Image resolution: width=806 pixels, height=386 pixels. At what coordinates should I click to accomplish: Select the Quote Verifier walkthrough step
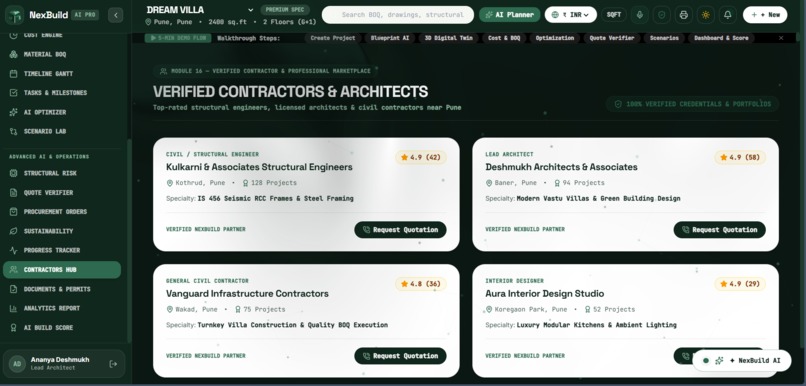pyautogui.click(x=612, y=38)
